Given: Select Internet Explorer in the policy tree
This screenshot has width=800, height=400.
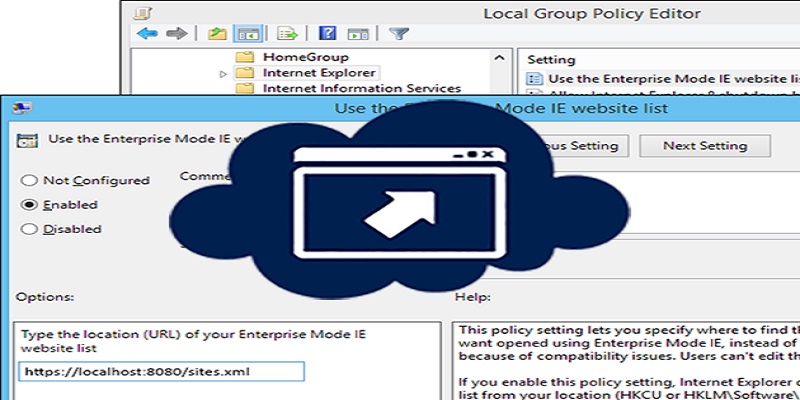Looking at the screenshot, I should (319, 73).
